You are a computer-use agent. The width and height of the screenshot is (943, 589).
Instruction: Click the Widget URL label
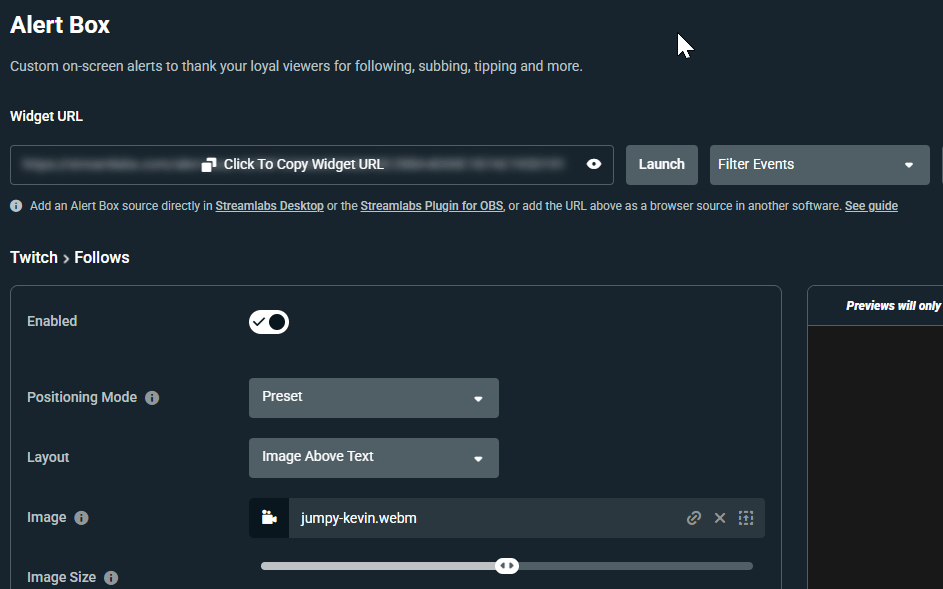pos(46,116)
